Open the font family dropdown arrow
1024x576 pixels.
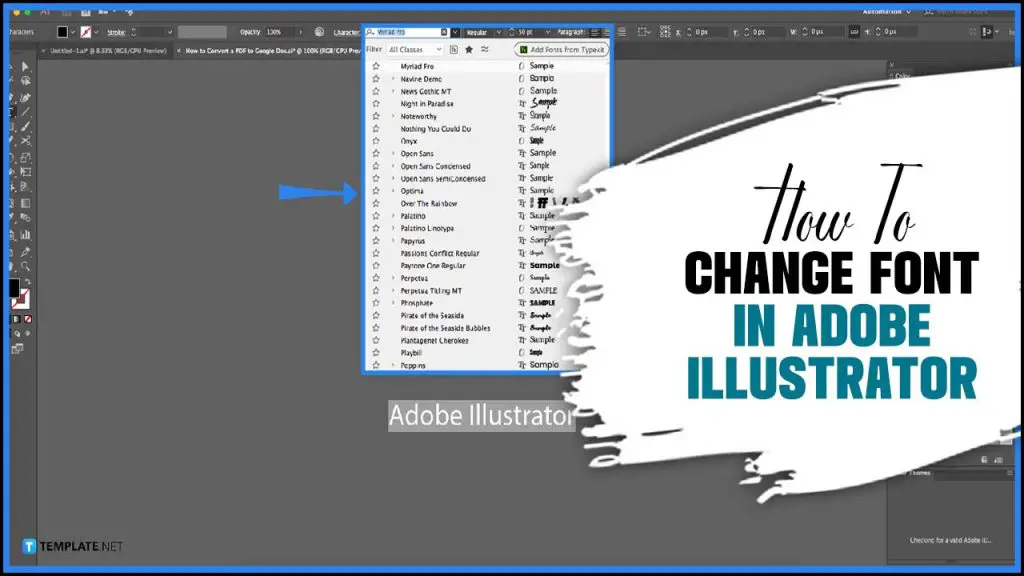click(x=455, y=32)
